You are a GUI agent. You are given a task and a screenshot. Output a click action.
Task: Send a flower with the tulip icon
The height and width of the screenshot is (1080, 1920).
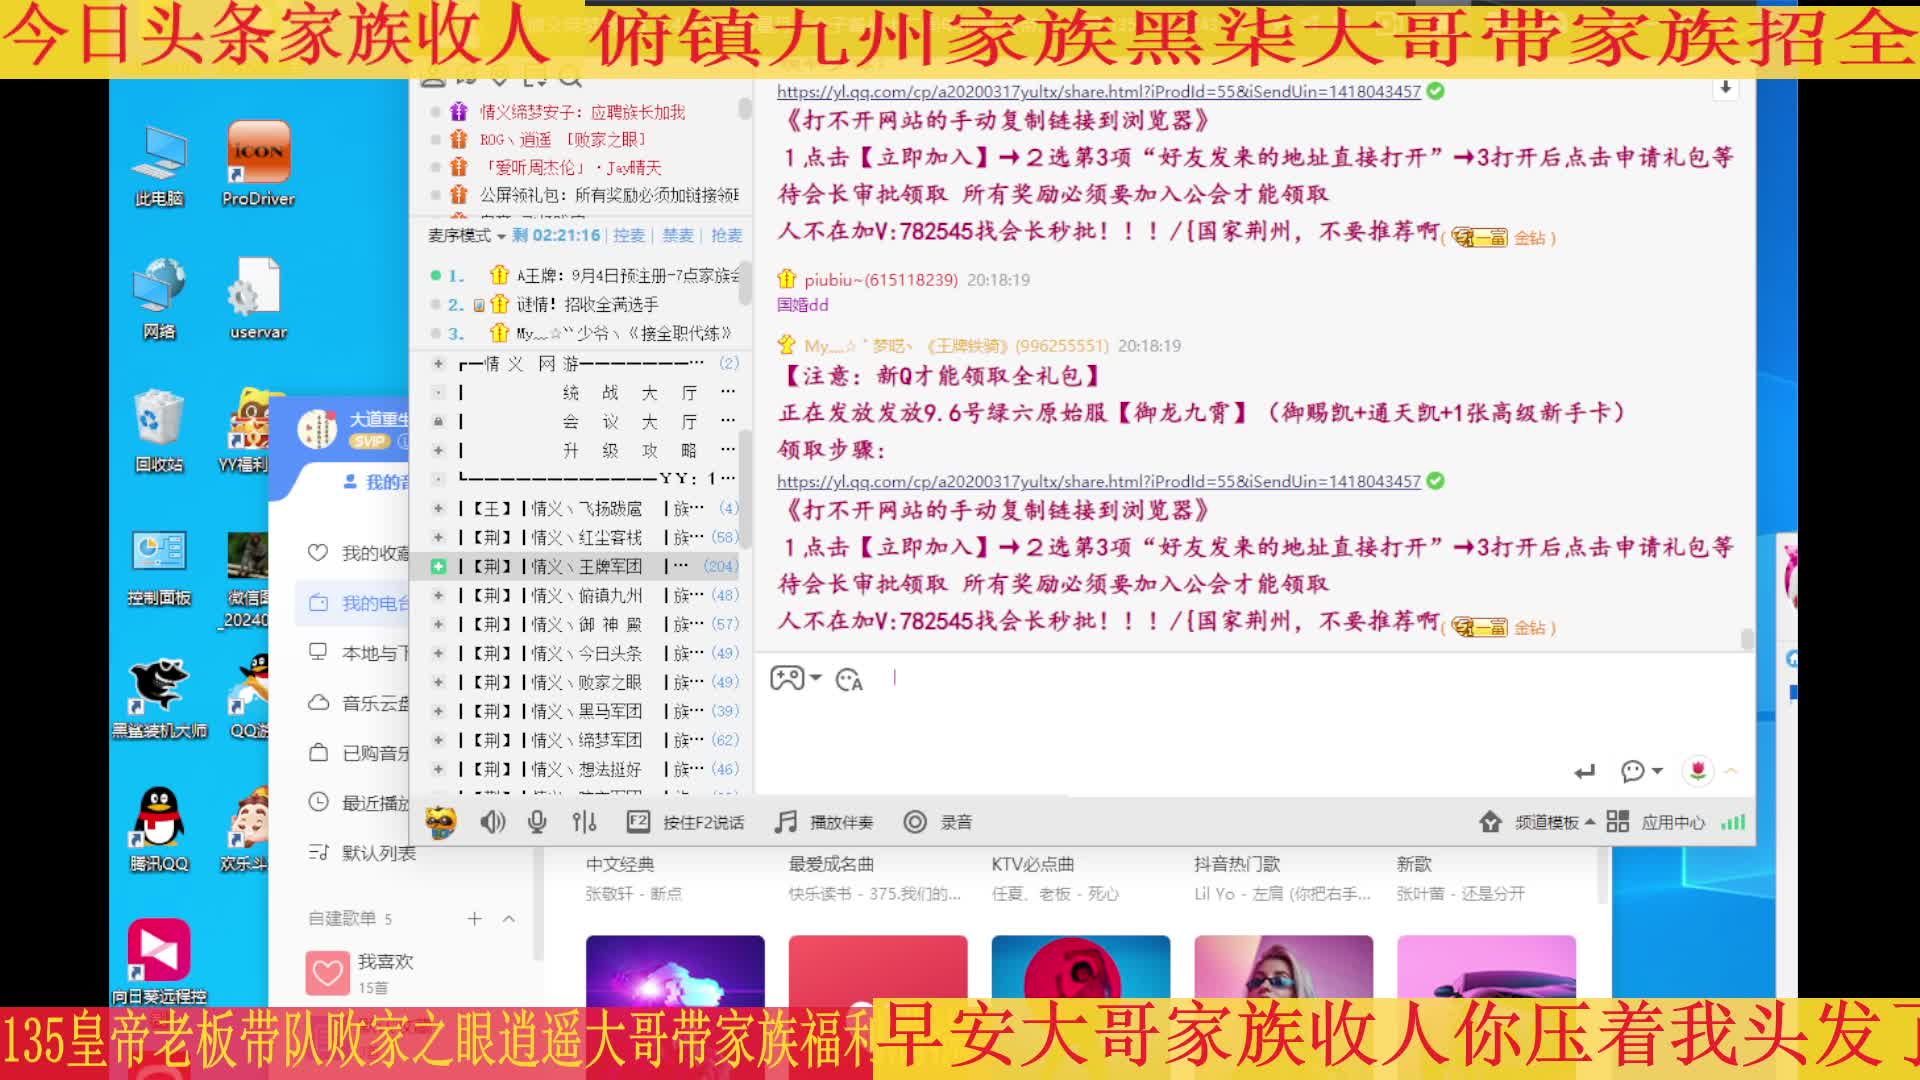[x=1698, y=770]
